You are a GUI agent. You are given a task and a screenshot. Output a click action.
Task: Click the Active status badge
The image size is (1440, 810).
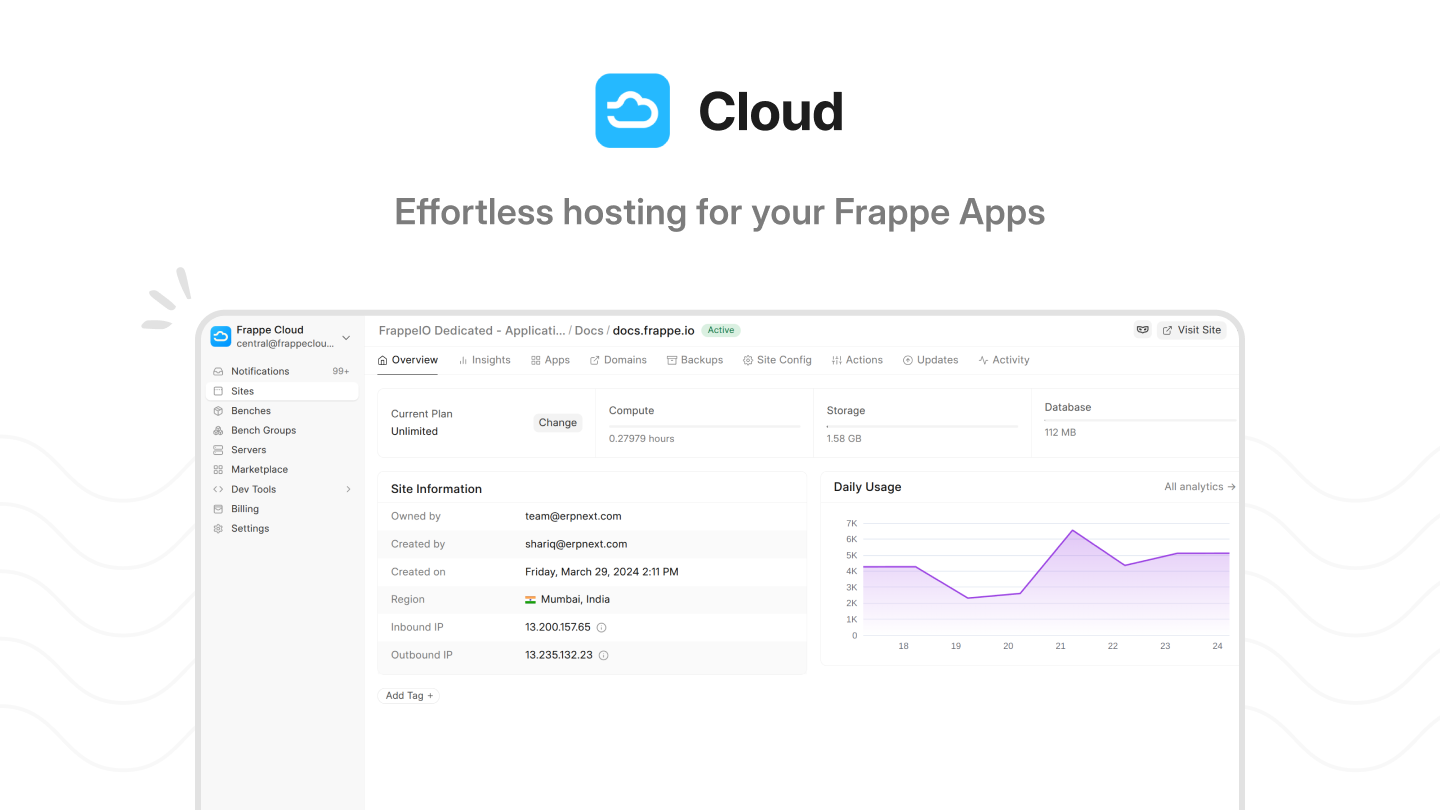pos(720,329)
